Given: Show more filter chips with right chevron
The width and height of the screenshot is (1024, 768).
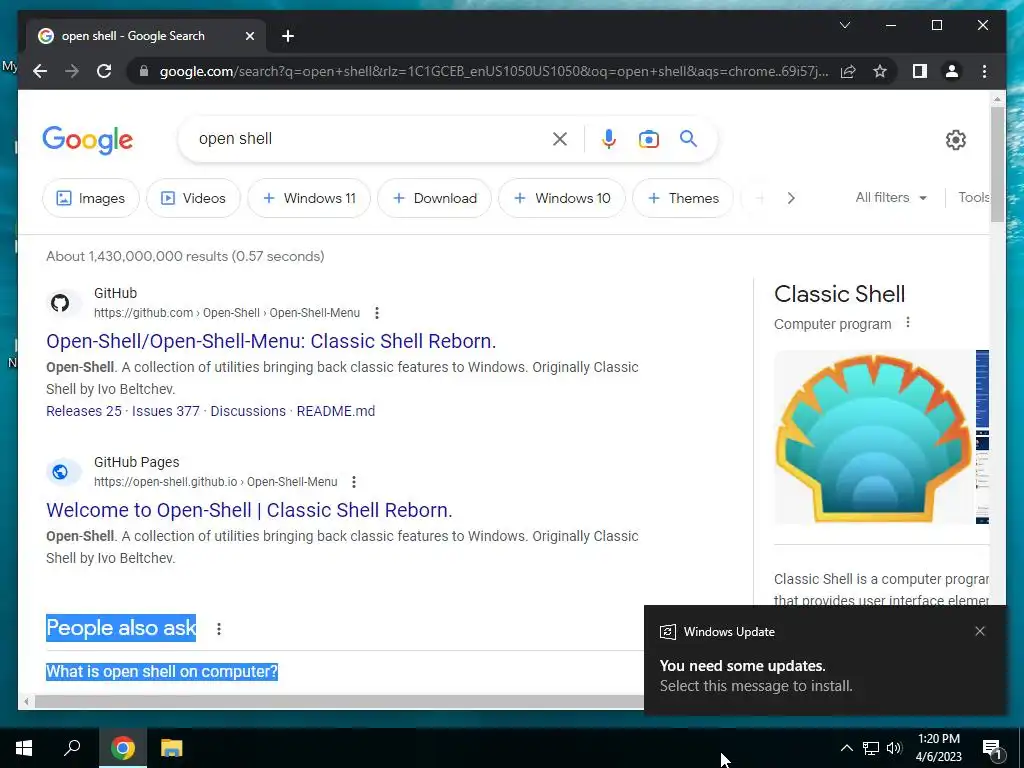Looking at the screenshot, I should pyautogui.click(x=791, y=198).
